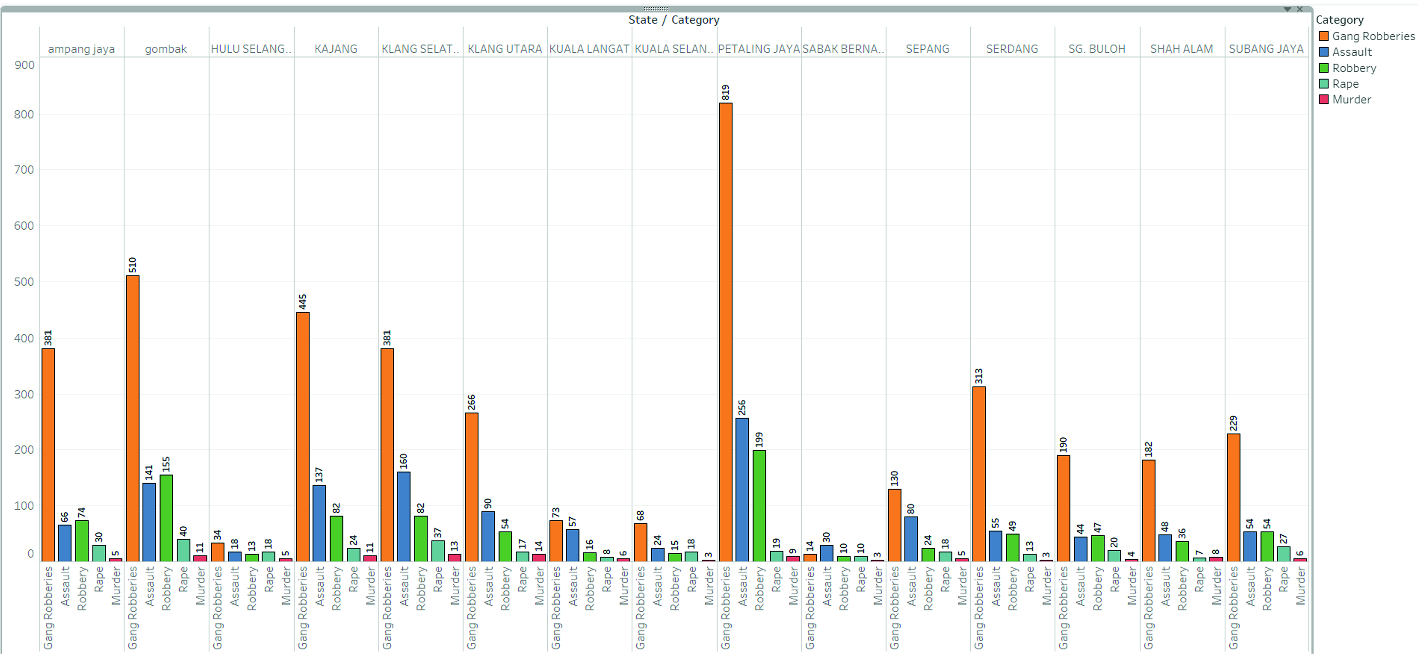Close the chart container with X icon
This screenshot has width=1421, height=654.
tap(1300, 9)
